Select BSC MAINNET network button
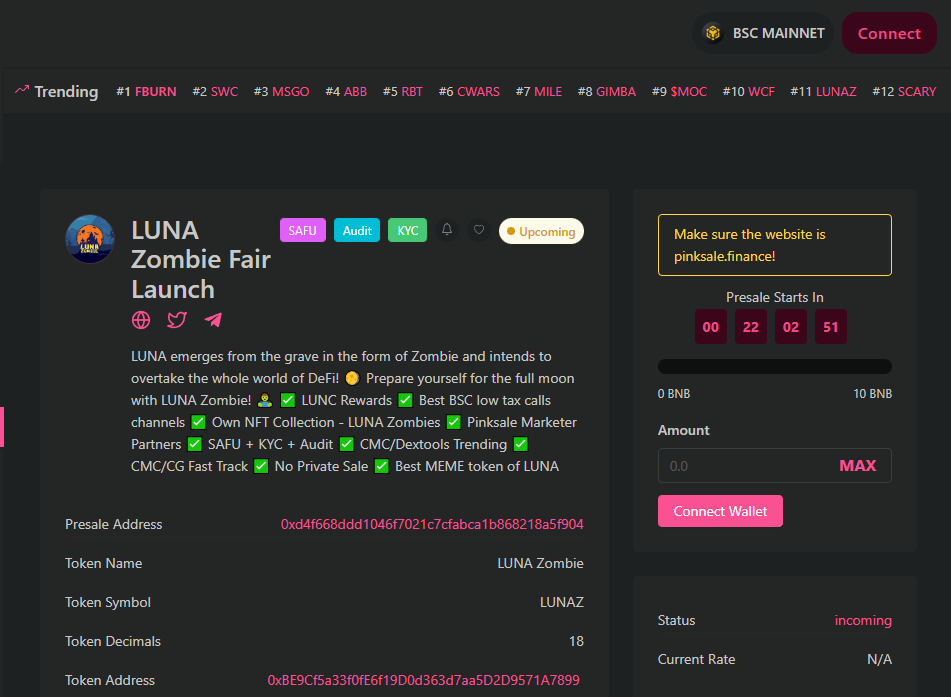Image resolution: width=951 pixels, height=697 pixels. click(x=763, y=33)
